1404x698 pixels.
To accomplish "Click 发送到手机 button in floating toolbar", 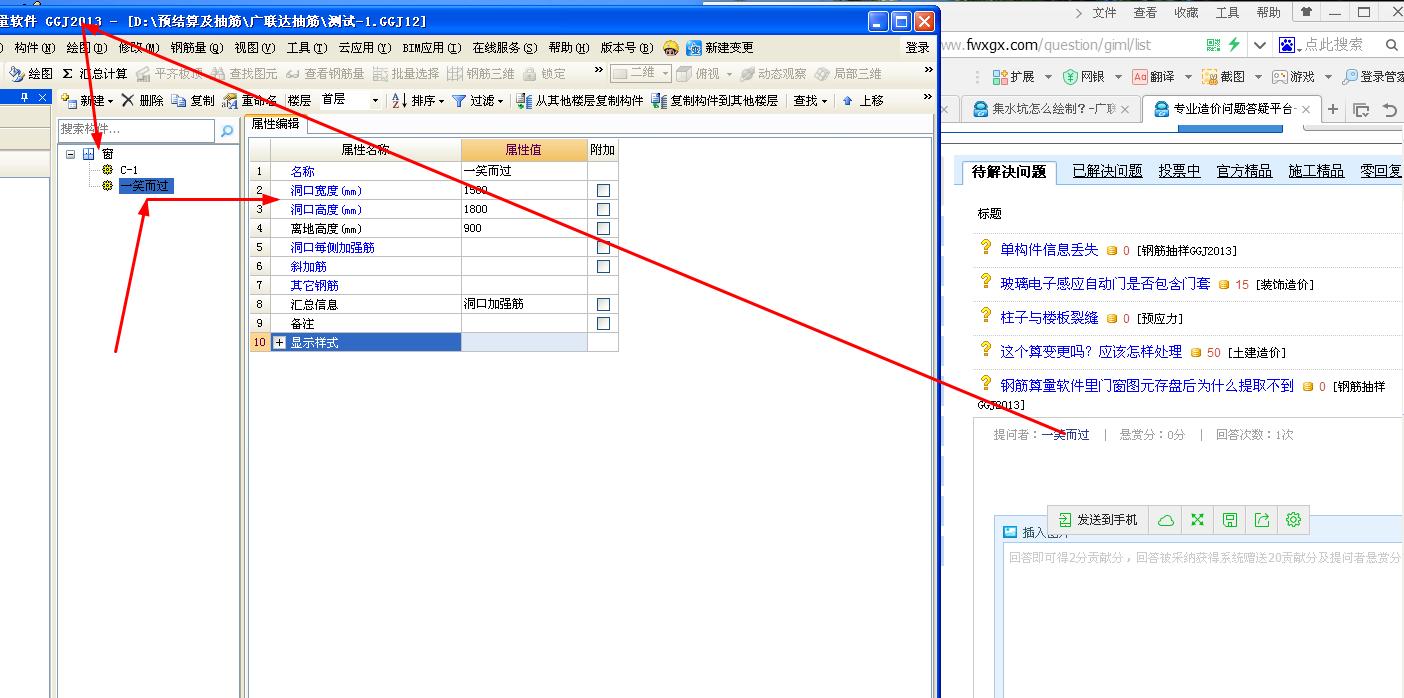I will pyautogui.click(x=1098, y=520).
